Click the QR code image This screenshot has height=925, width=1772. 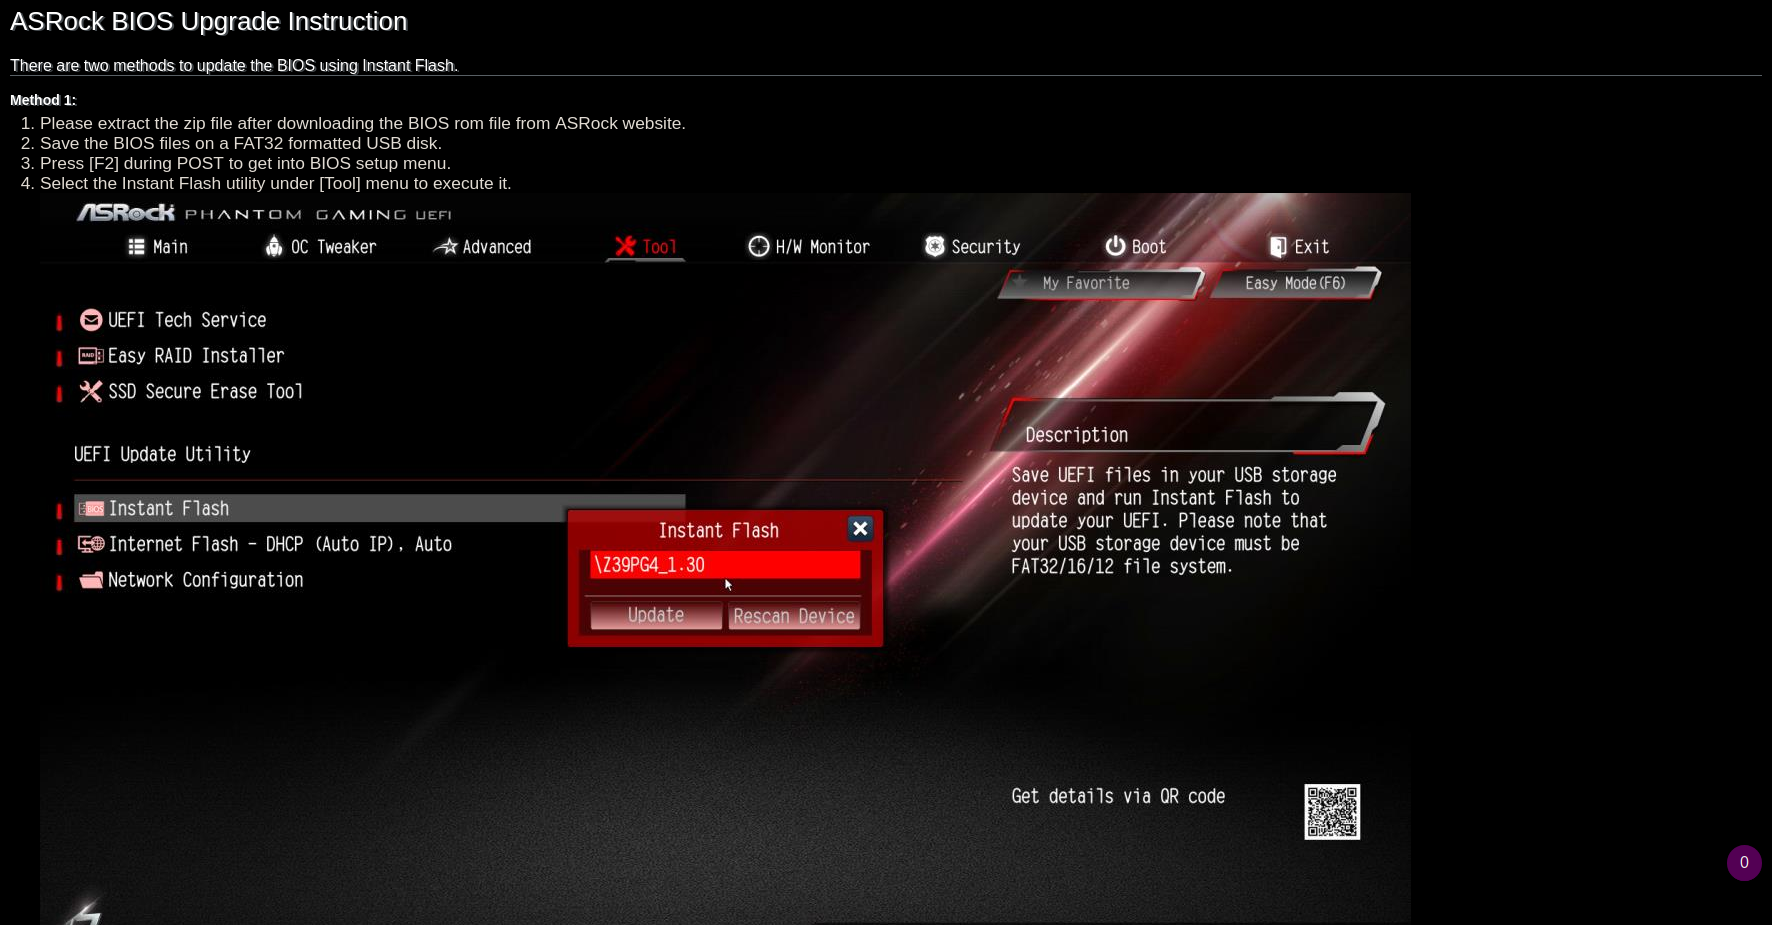tap(1332, 812)
